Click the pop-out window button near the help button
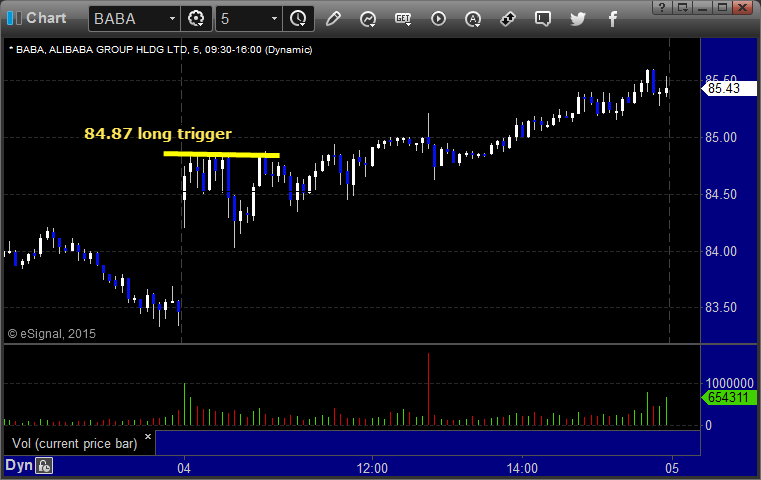 coord(682,7)
